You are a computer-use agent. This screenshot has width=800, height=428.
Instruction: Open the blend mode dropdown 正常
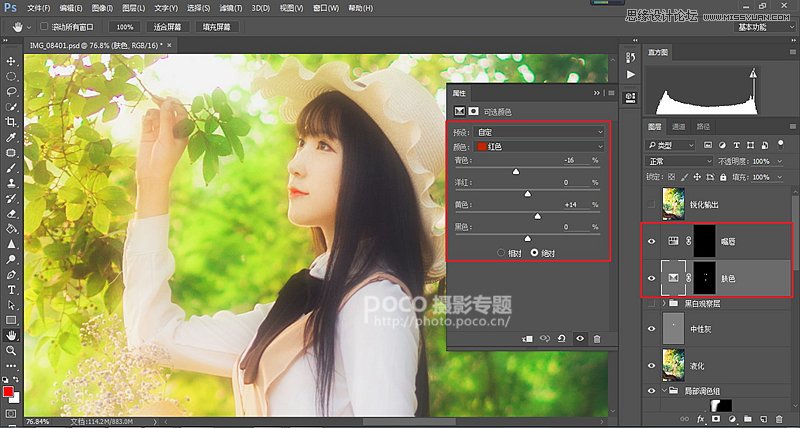coord(679,161)
